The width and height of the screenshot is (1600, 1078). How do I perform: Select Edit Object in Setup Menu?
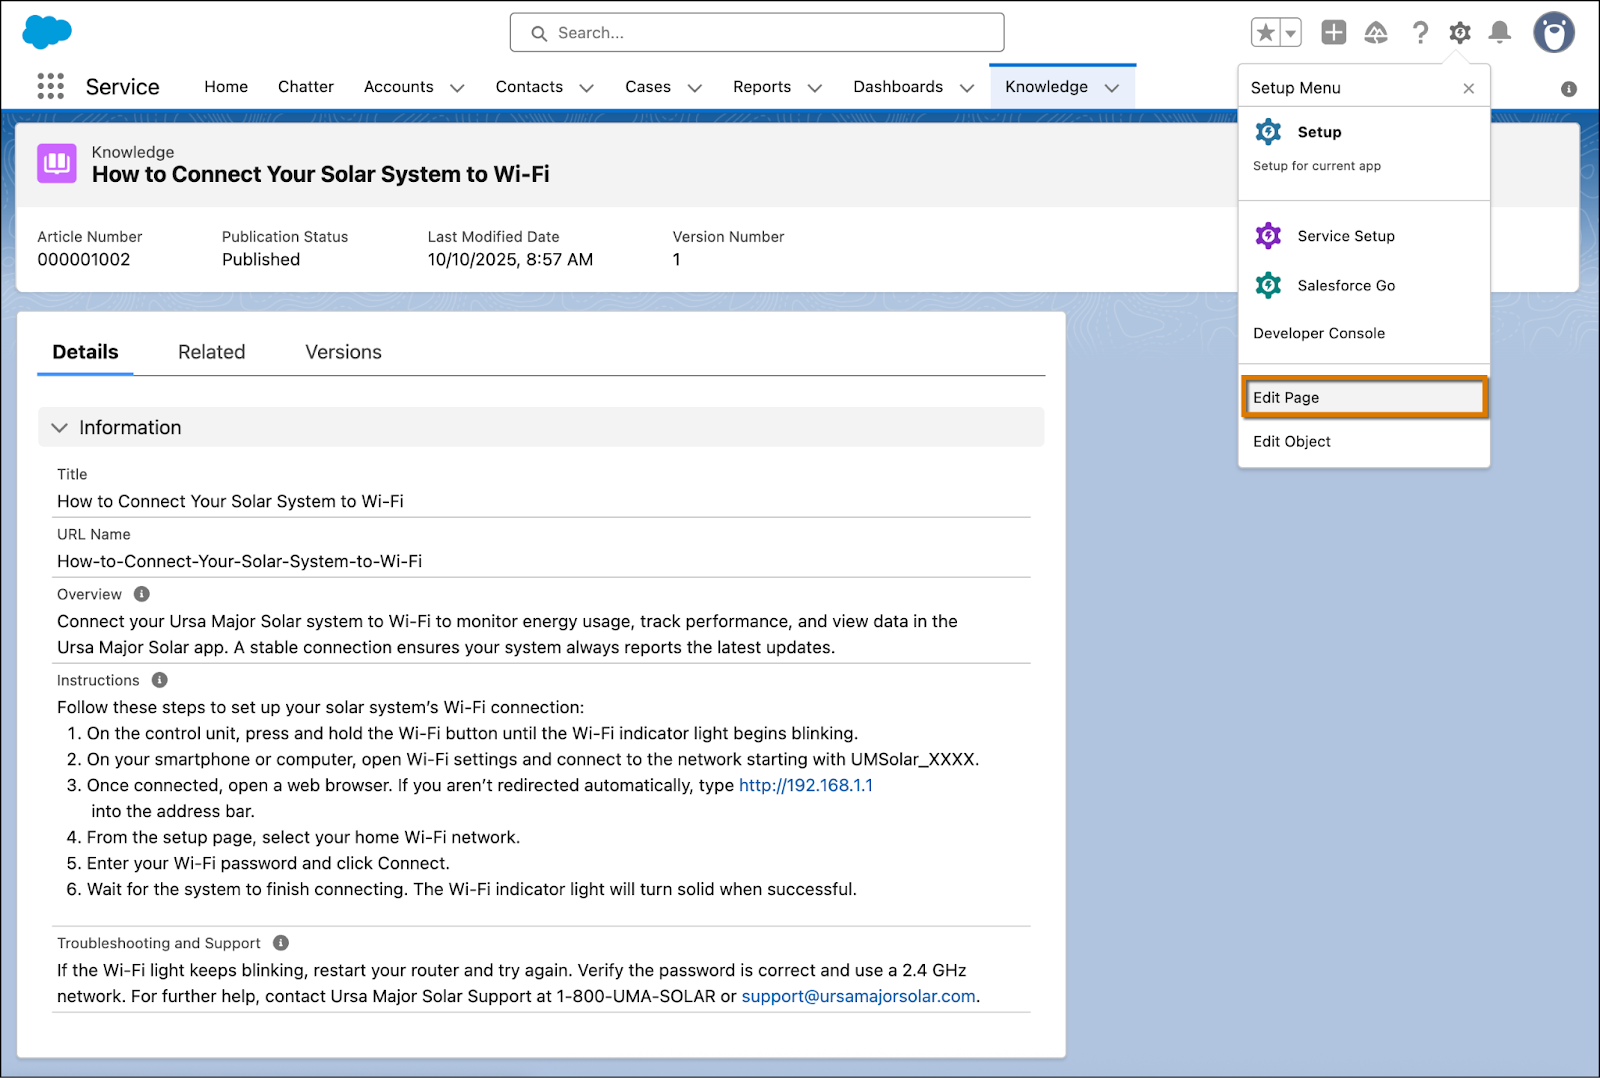(x=1292, y=441)
